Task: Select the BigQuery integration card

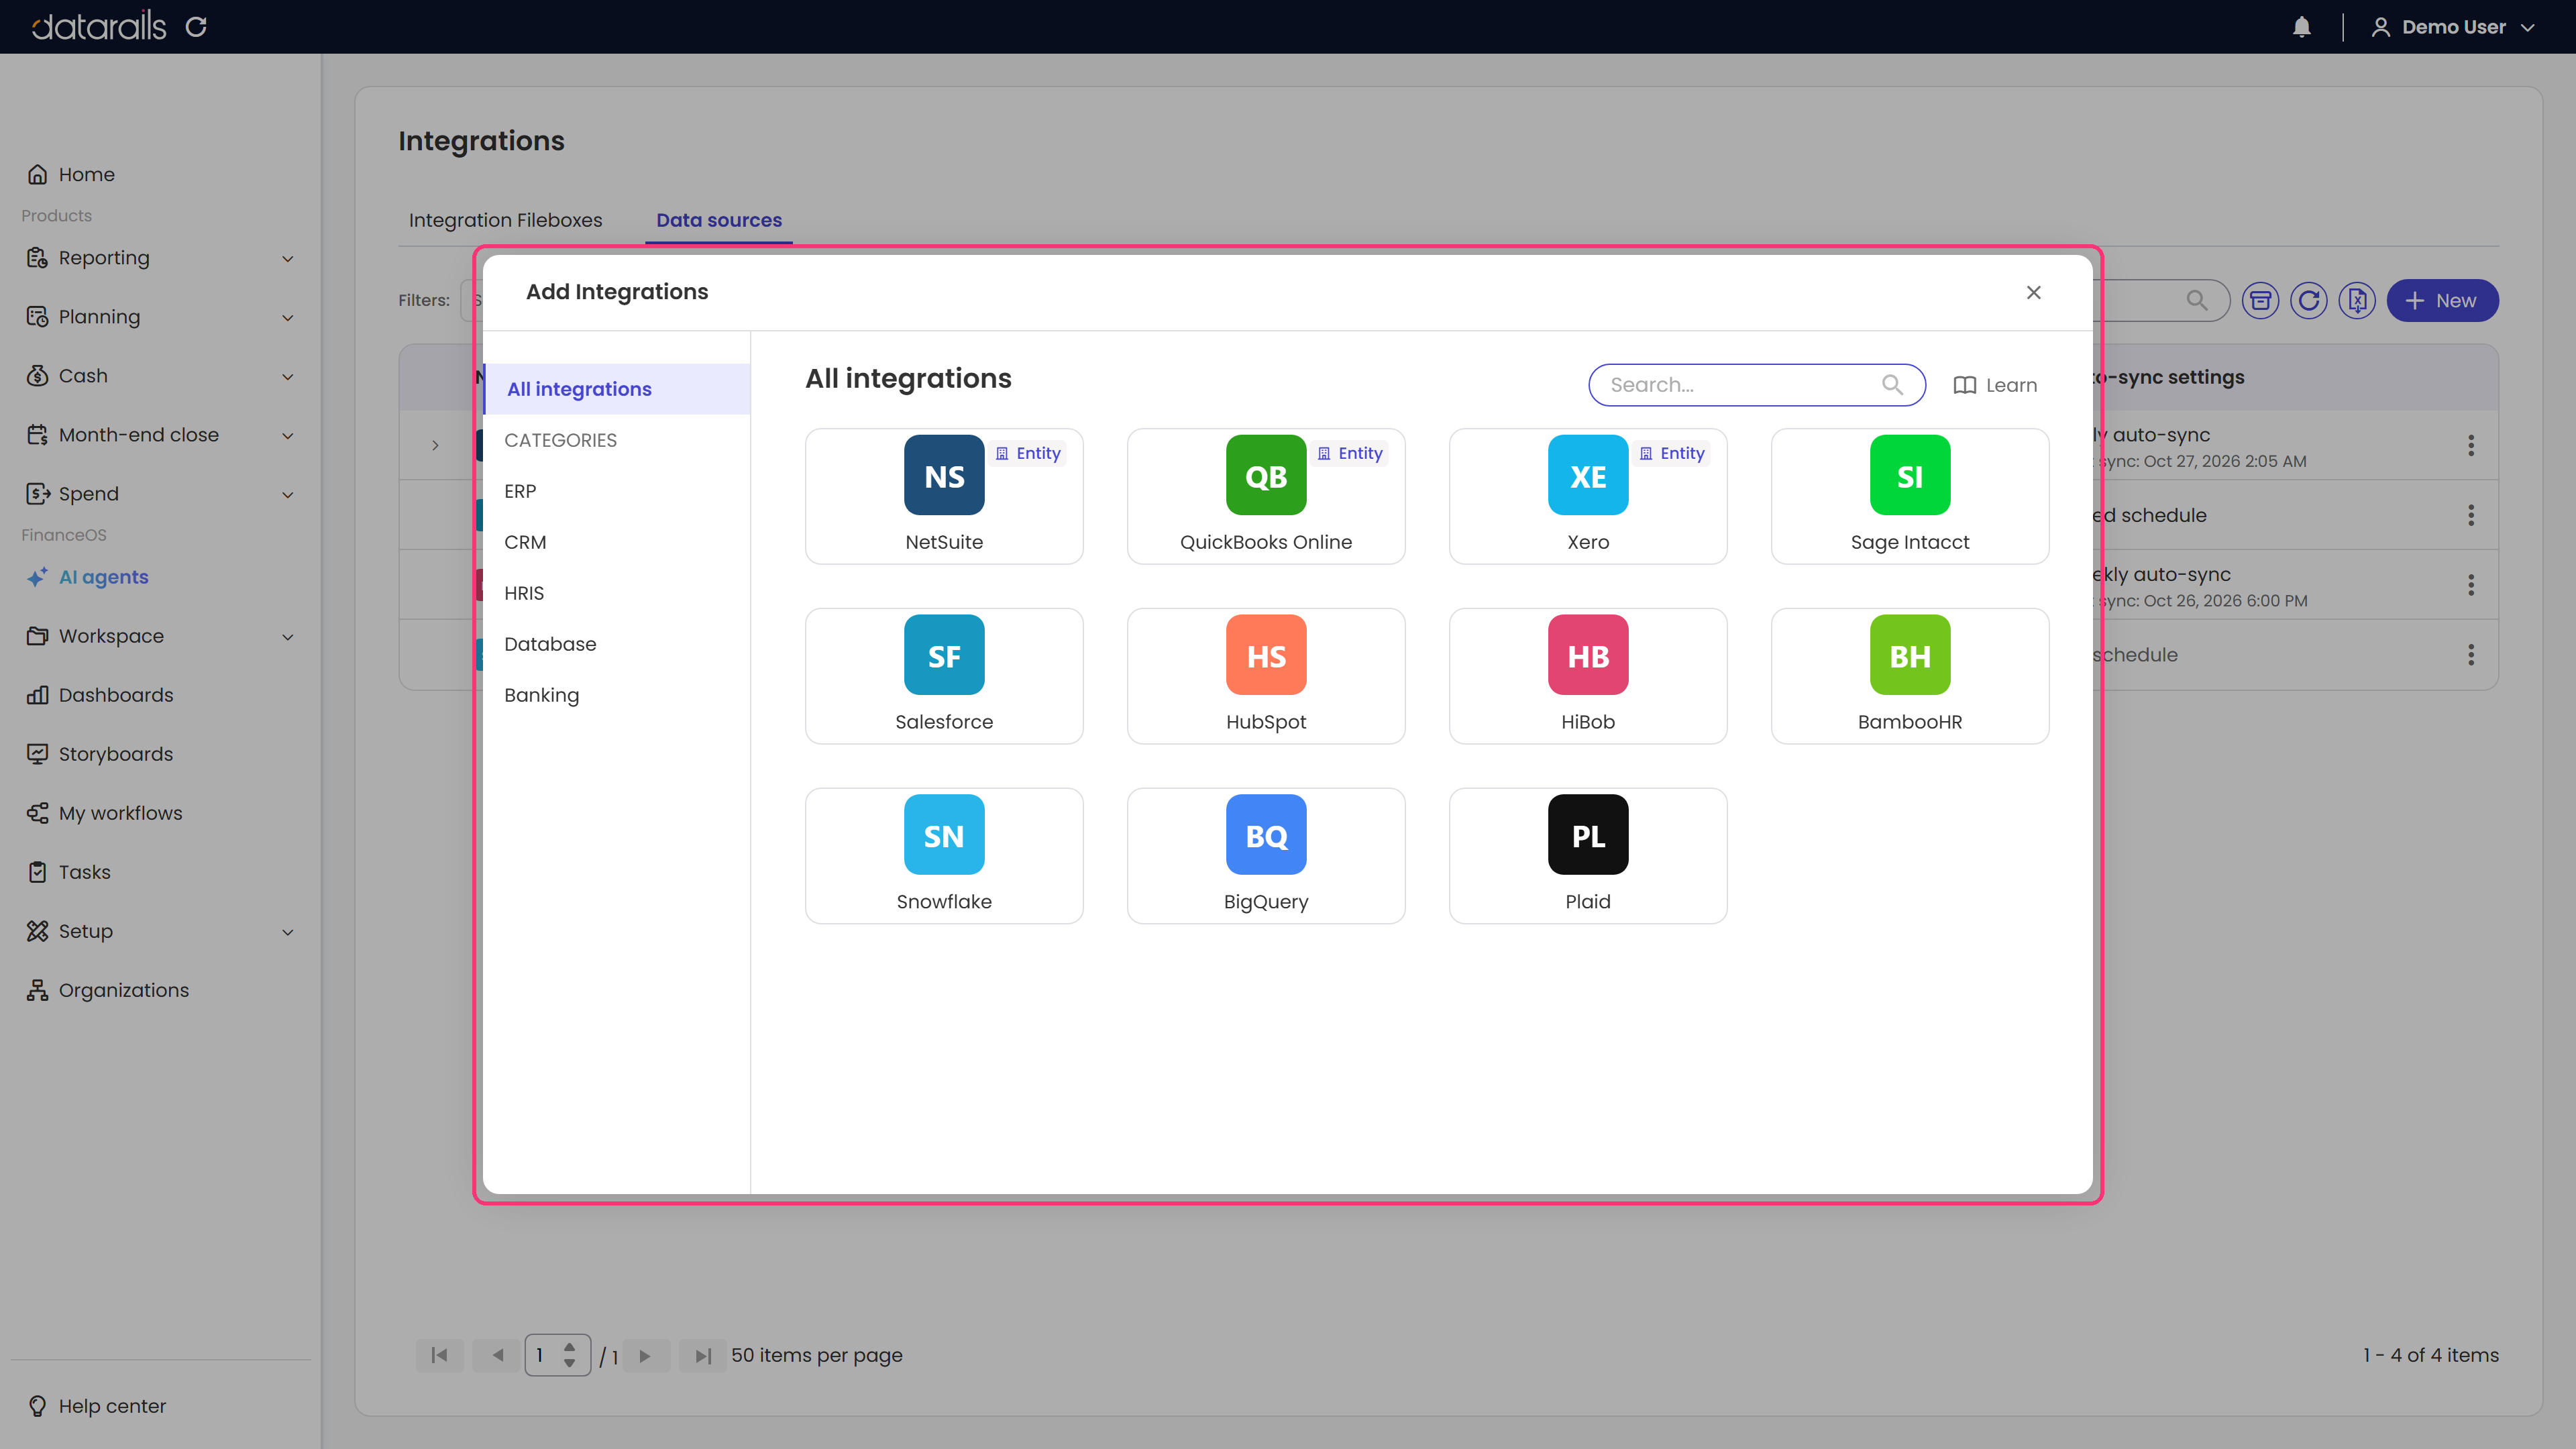Action: (x=1266, y=856)
